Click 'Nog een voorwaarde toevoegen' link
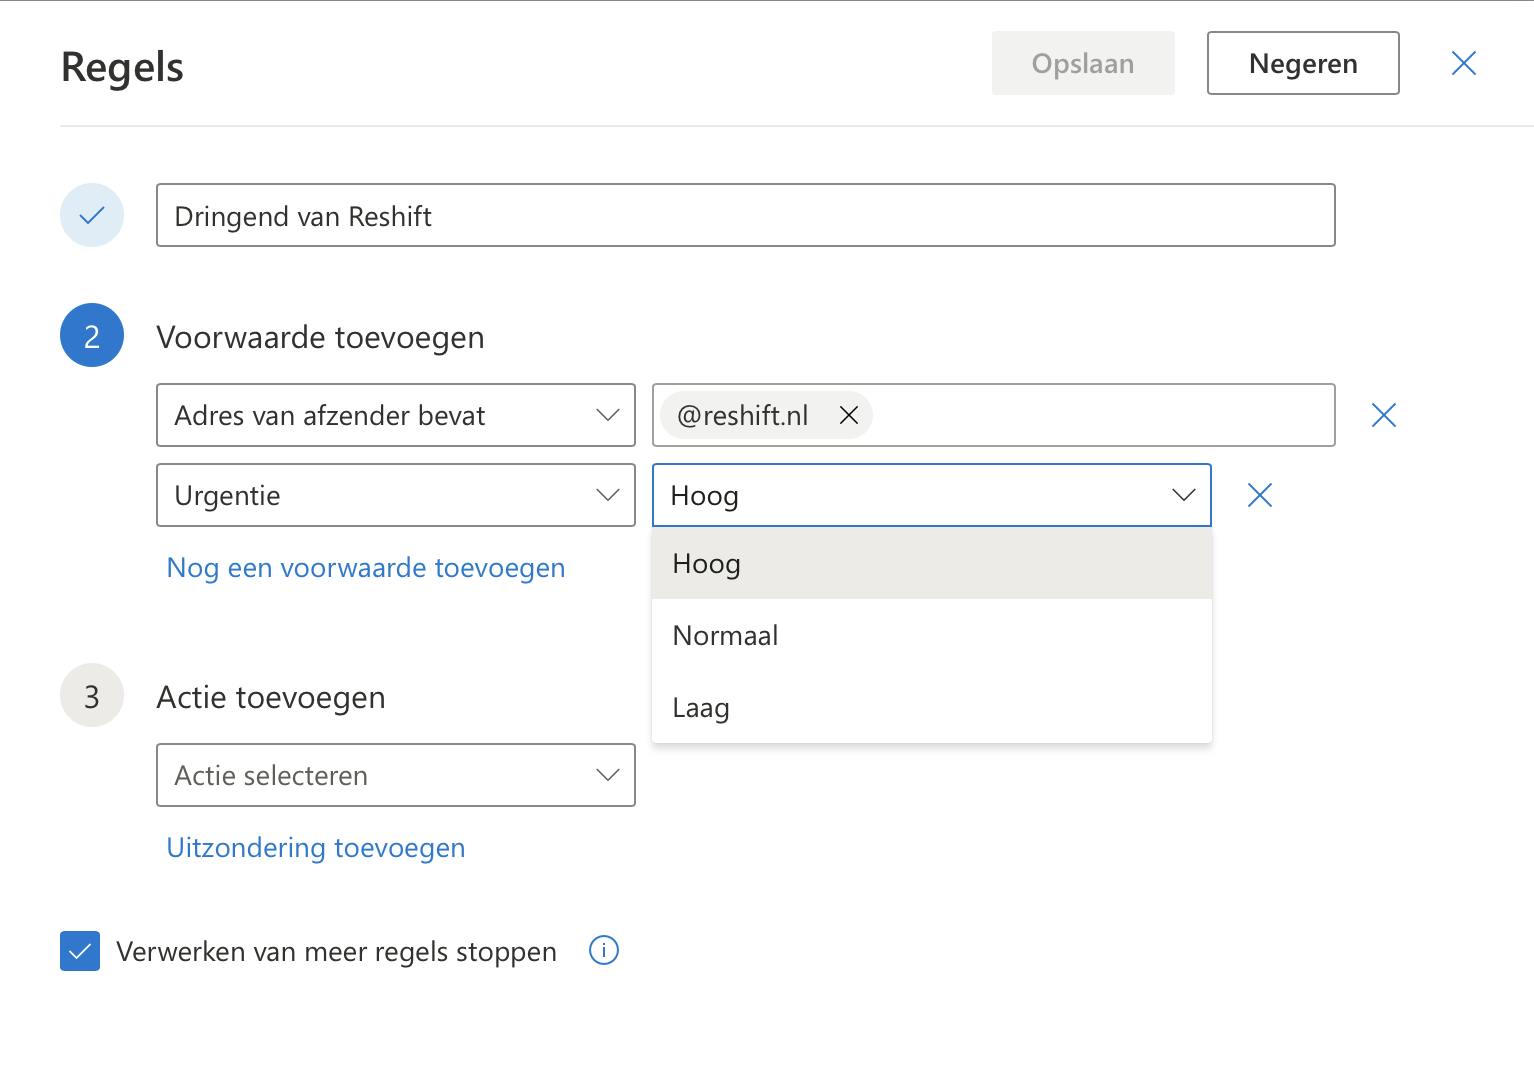The width and height of the screenshot is (1534, 1072). [x=366, y=568]
